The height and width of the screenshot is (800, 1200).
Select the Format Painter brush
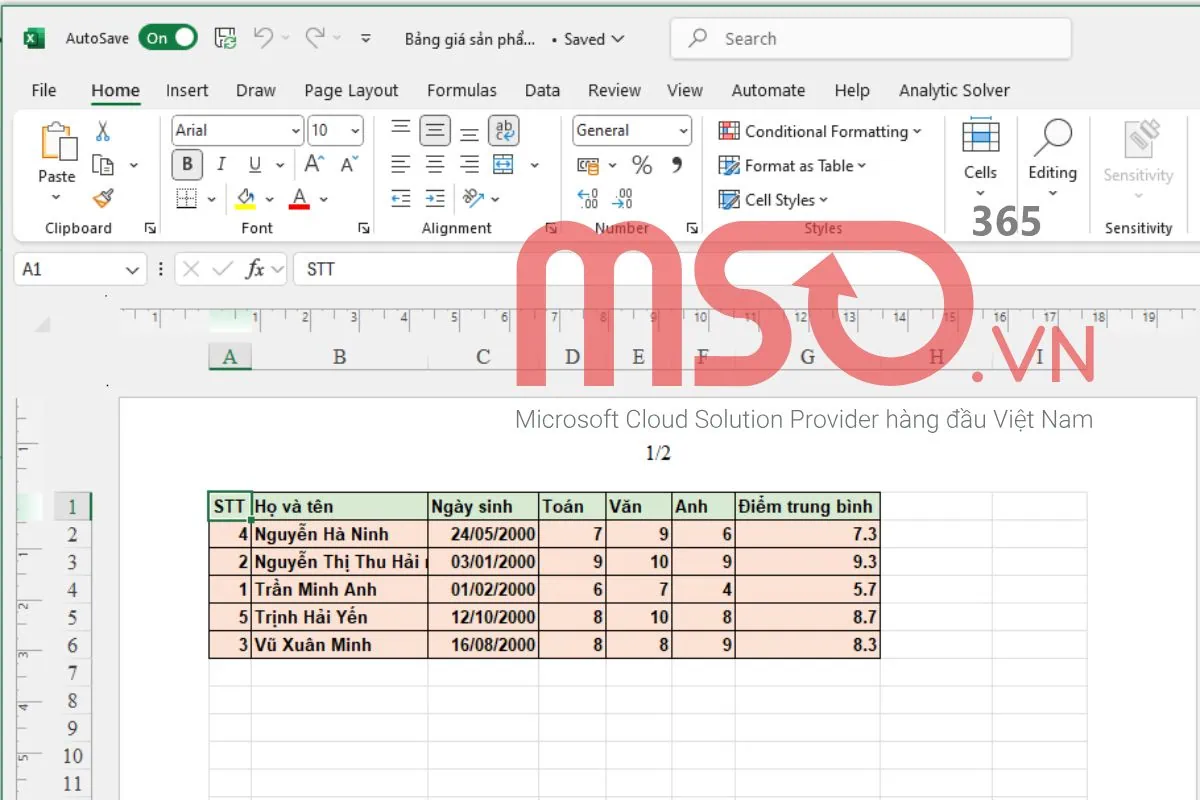[x=103, y=198]
